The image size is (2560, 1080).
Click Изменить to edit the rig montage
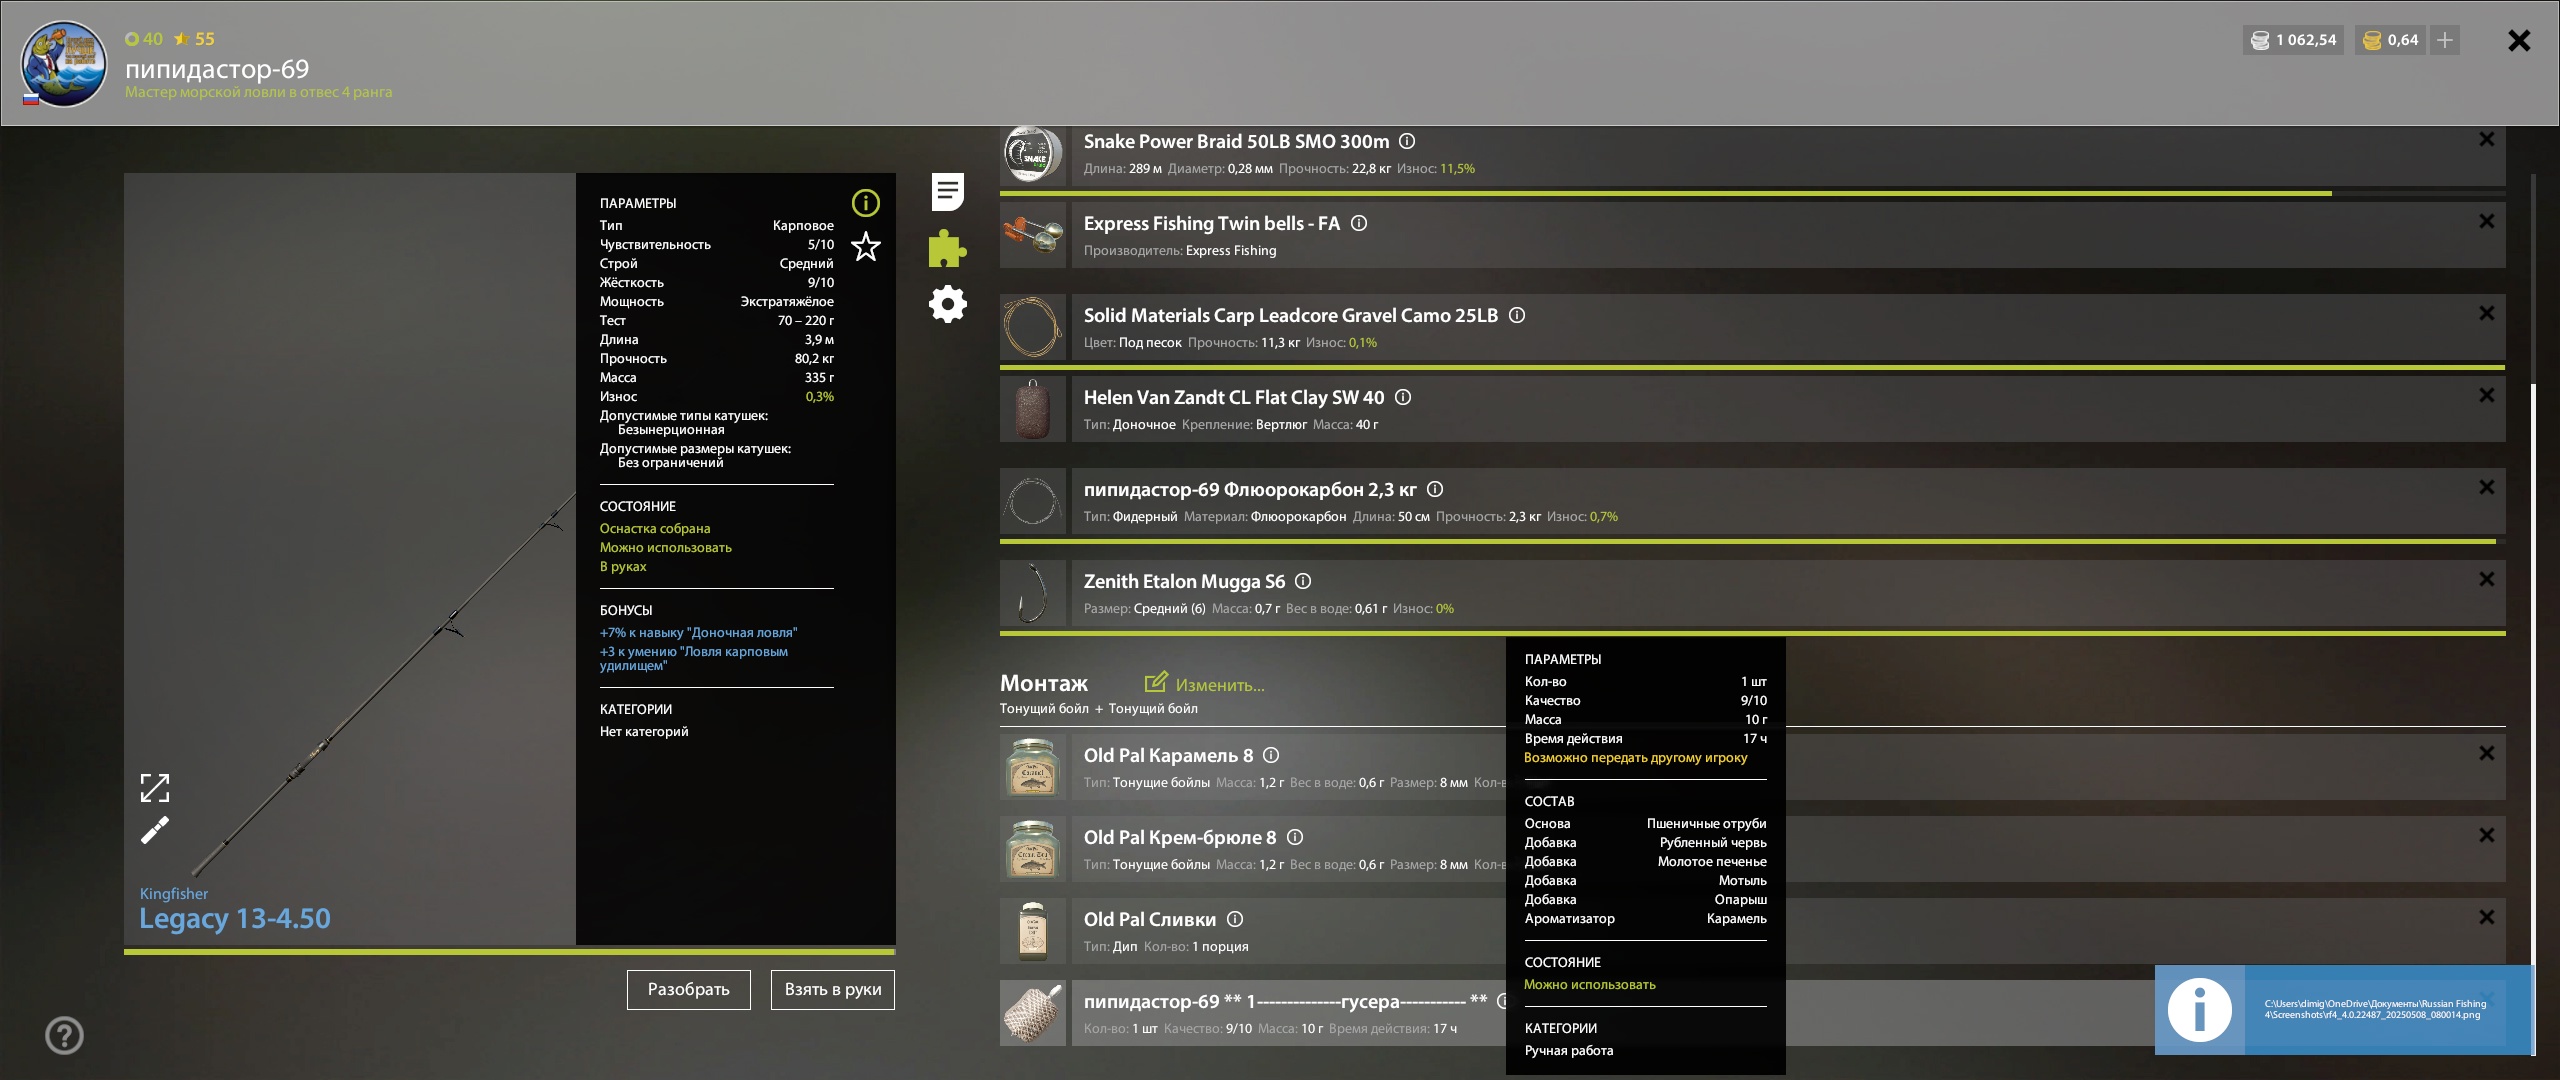pyautogui.click(x=1205, y=684)
